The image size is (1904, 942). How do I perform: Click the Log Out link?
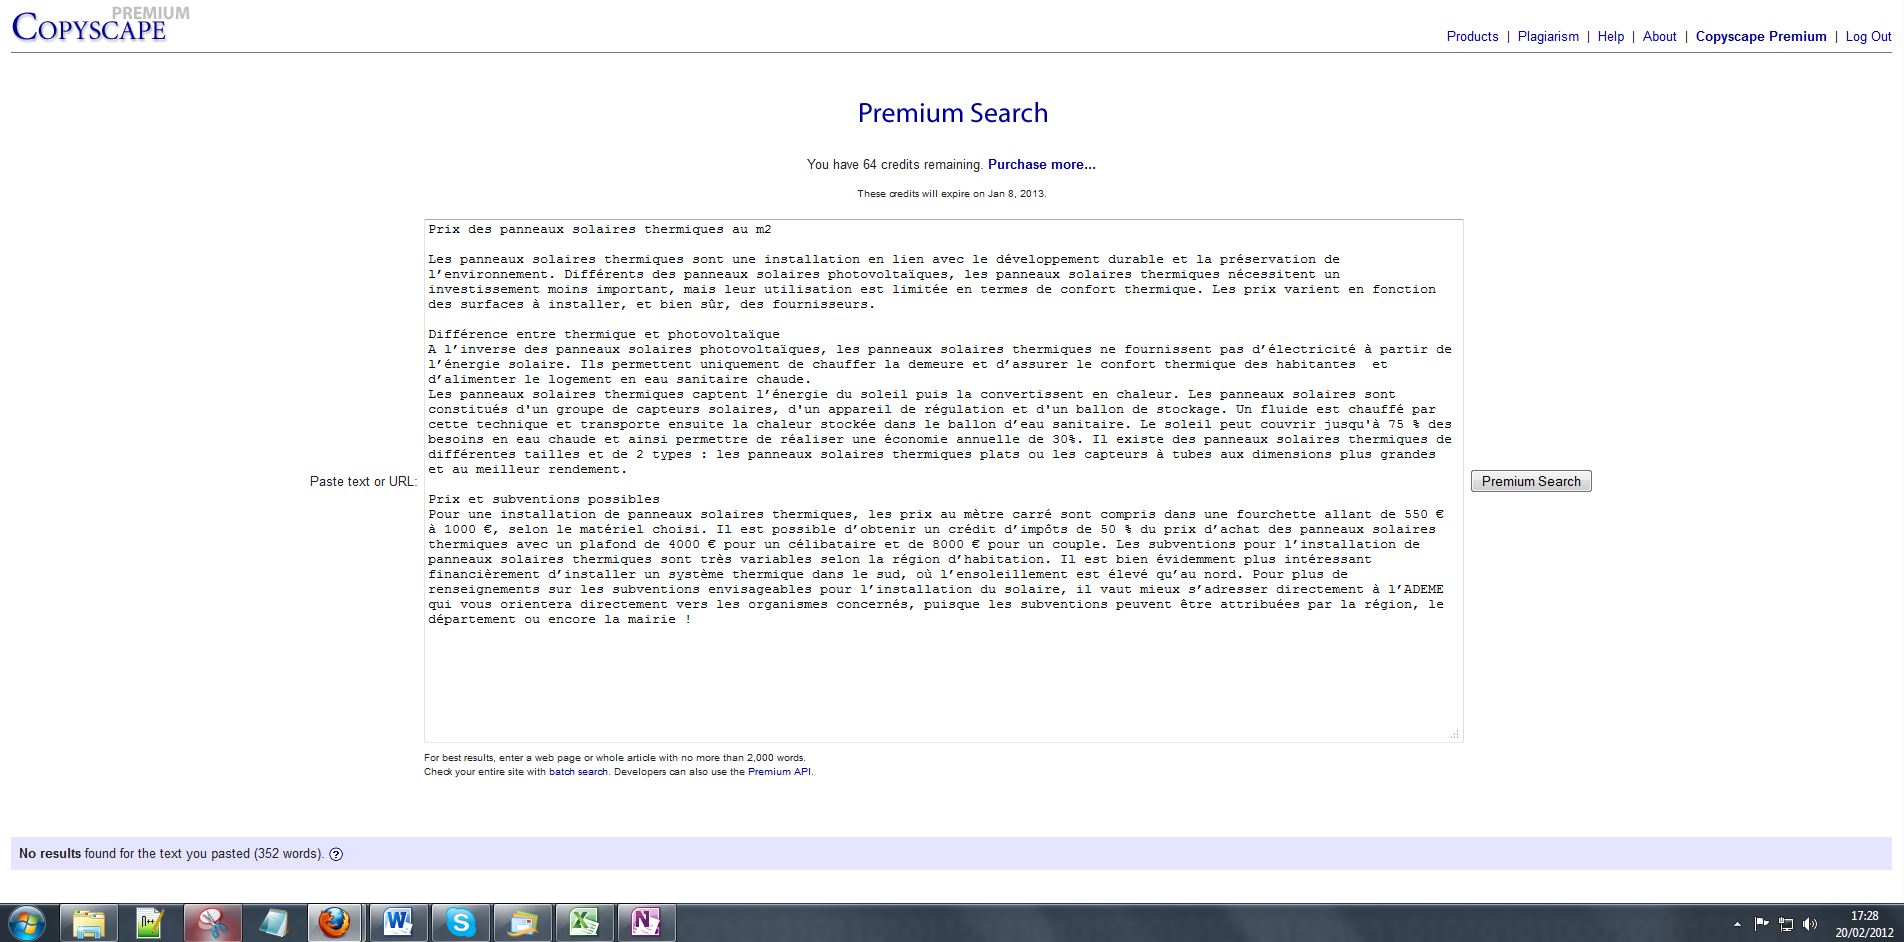(x=1868, y=36)
